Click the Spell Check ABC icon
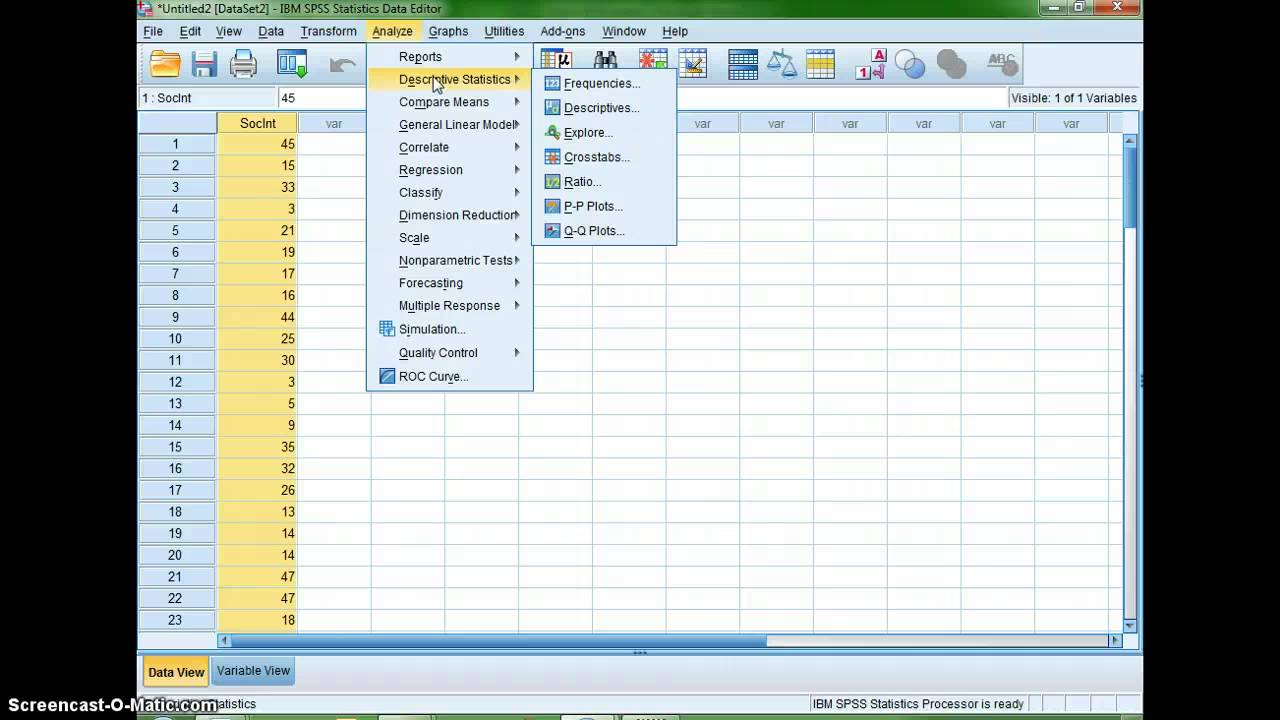Screen dimensions: 1280x720 tap(1002, 65)
